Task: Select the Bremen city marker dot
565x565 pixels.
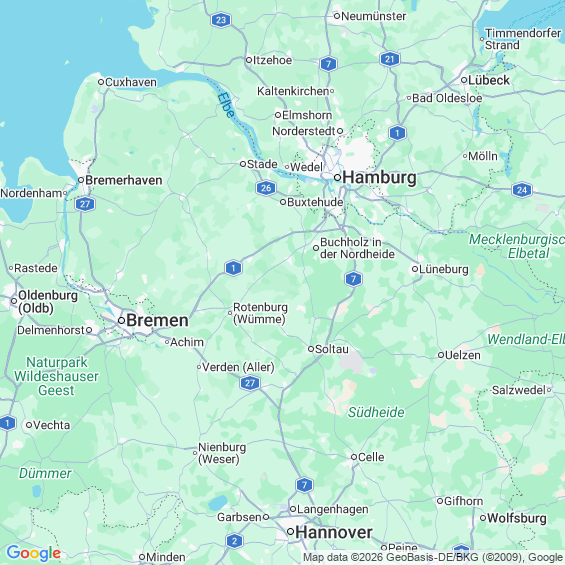Action: [x=121, y=320]
